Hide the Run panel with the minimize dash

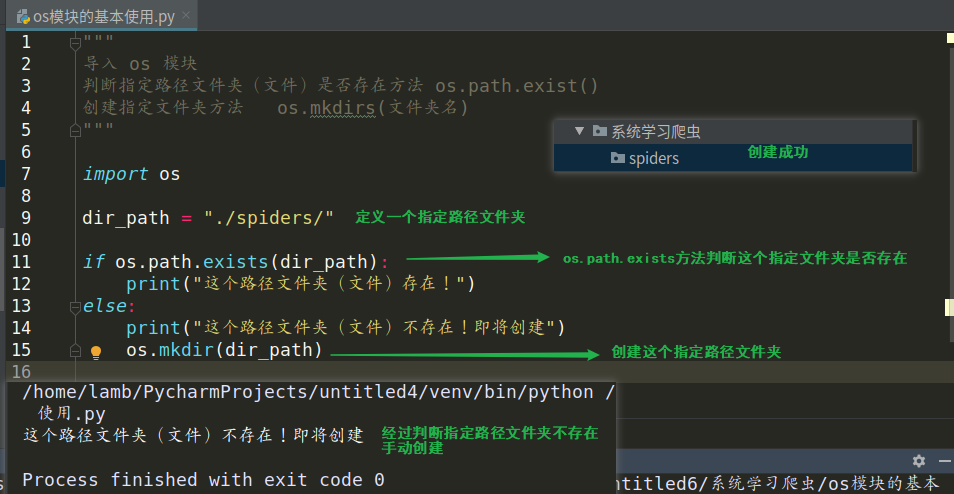click(x=944, y=461)
